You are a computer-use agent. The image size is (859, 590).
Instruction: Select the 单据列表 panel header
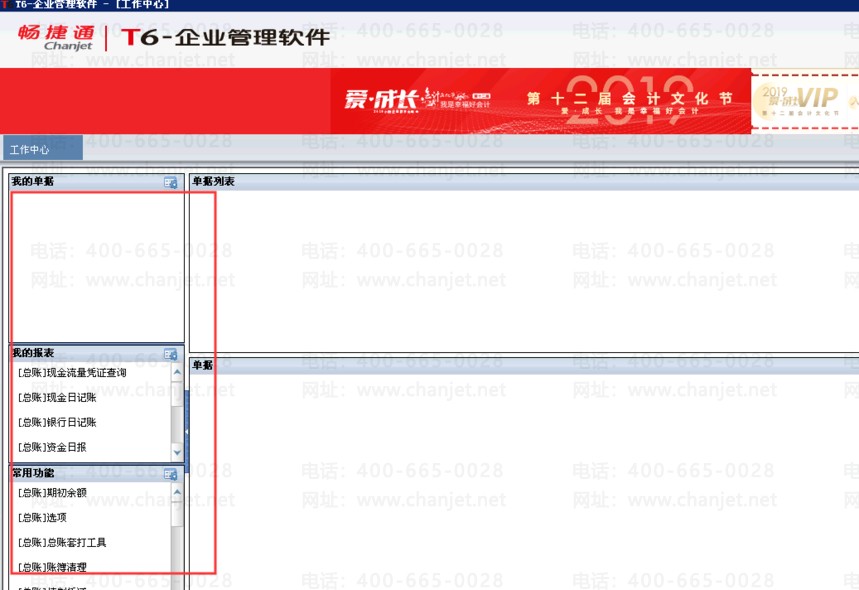pos(524,181)
